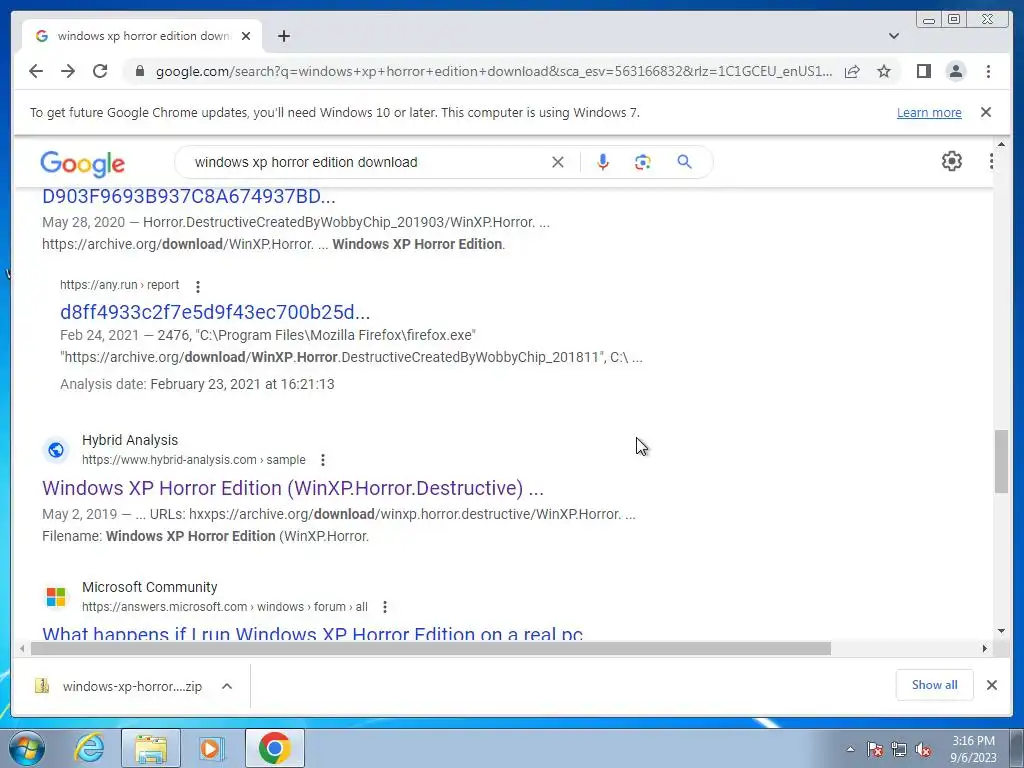Select the windows xp horror edition tab

(x=143, y=36)
